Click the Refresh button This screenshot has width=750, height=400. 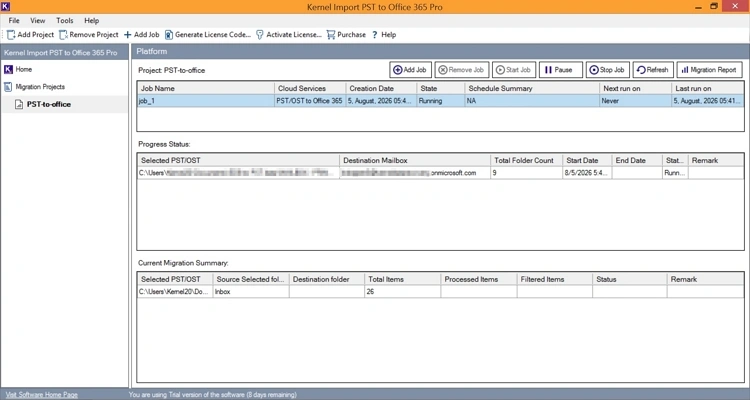click(653, 70)
